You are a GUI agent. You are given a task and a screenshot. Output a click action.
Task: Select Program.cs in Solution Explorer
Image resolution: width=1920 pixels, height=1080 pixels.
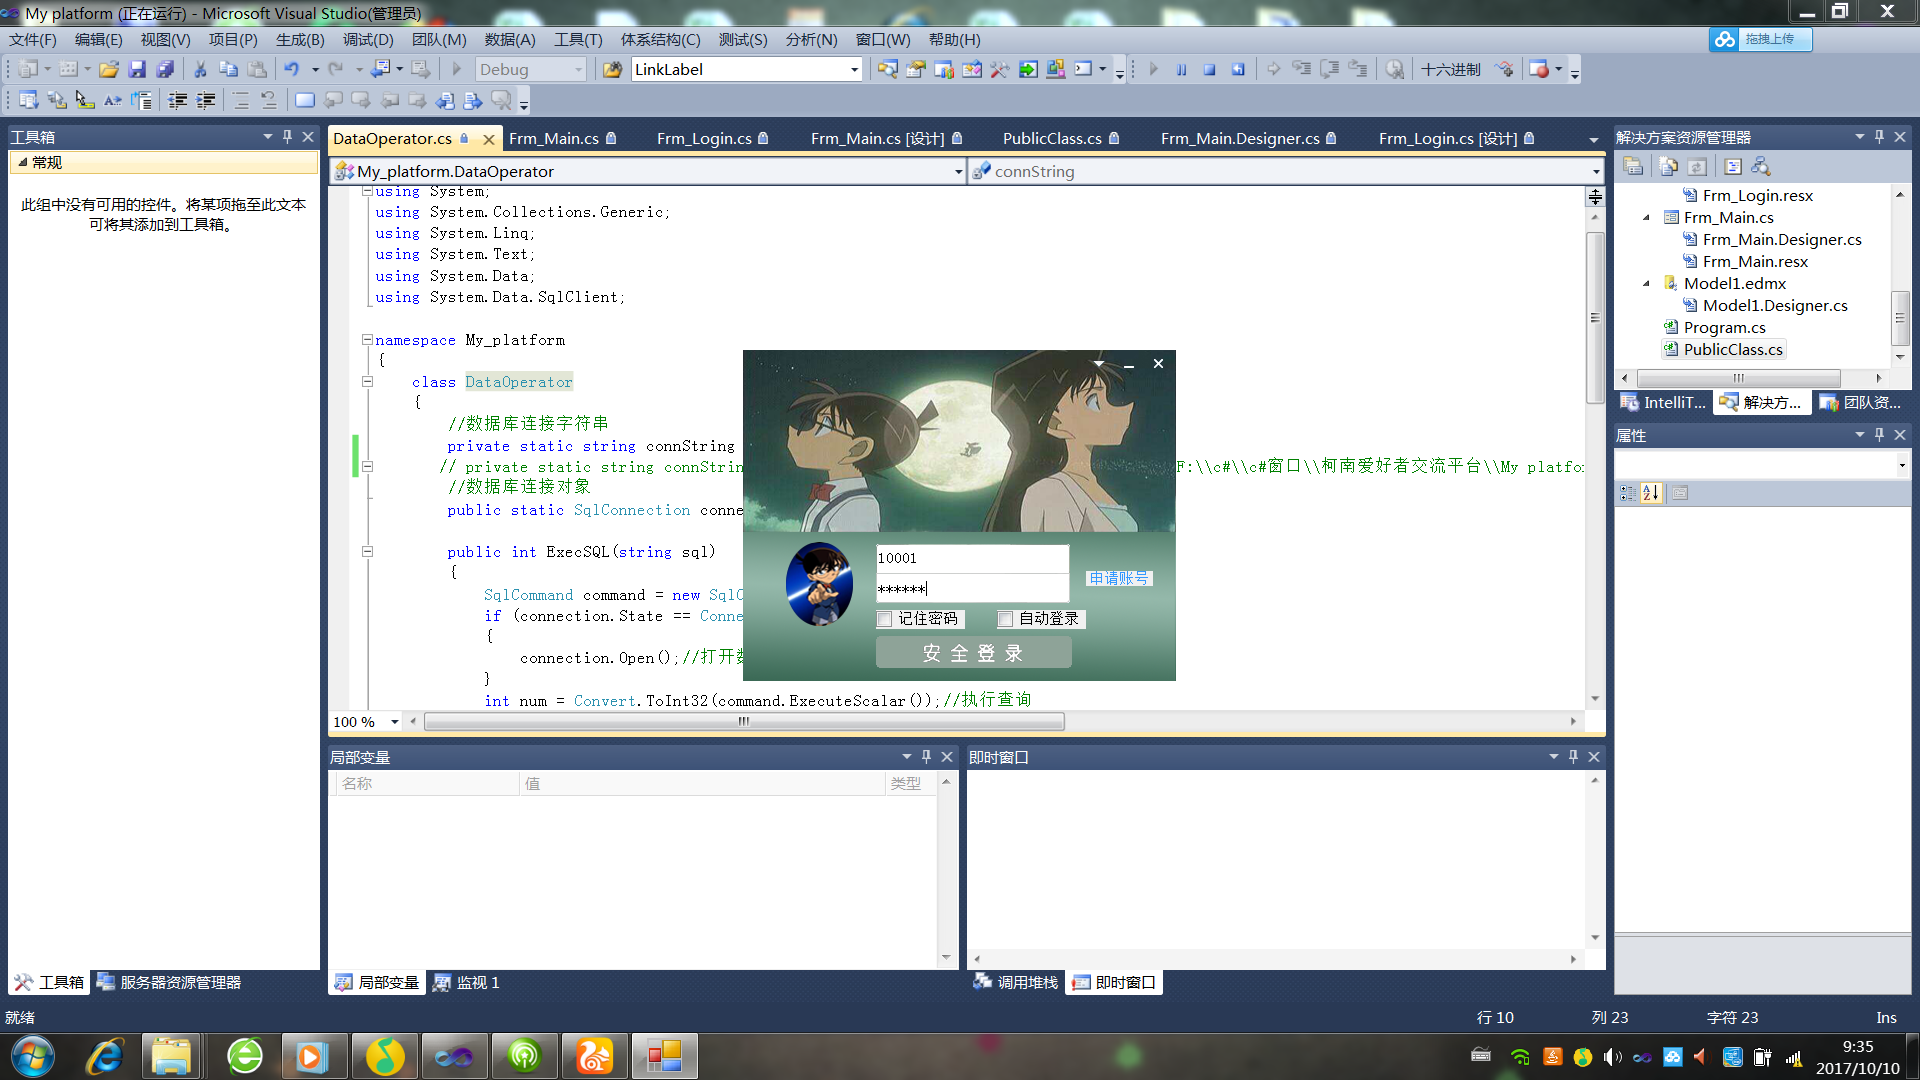[1724, 328]
